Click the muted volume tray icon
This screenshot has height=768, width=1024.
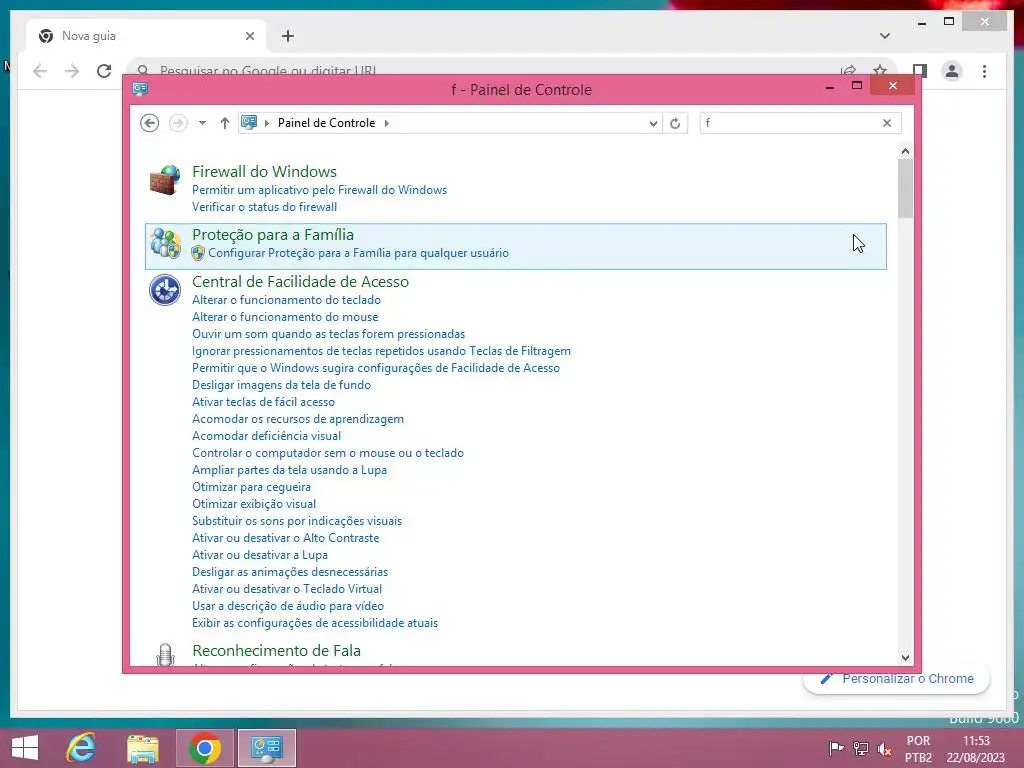[x=884, y=748]
